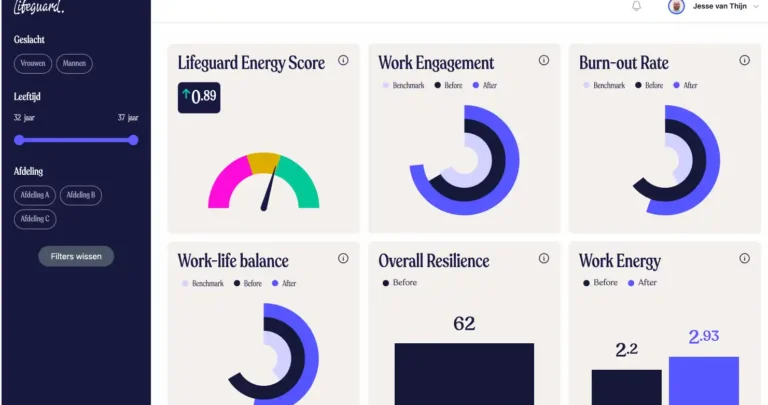Image resolution: width=768 pixels, height=405 pixels.
Task: Click the Lifeguard logo
Action: 39,7
